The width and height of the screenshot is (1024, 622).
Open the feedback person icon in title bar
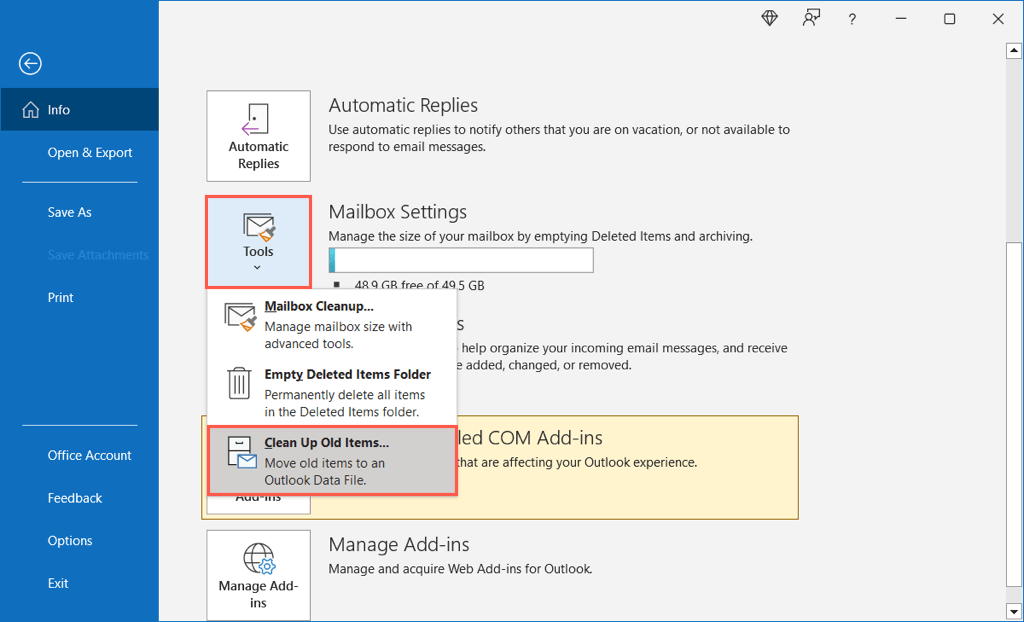811,19
